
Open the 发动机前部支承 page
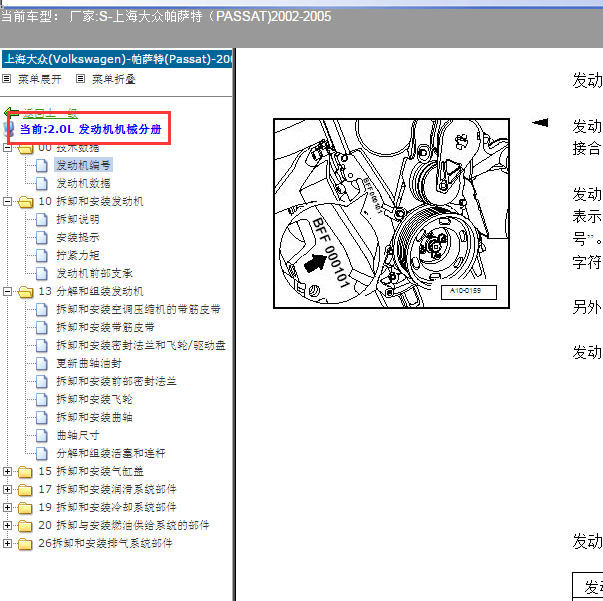95,274
